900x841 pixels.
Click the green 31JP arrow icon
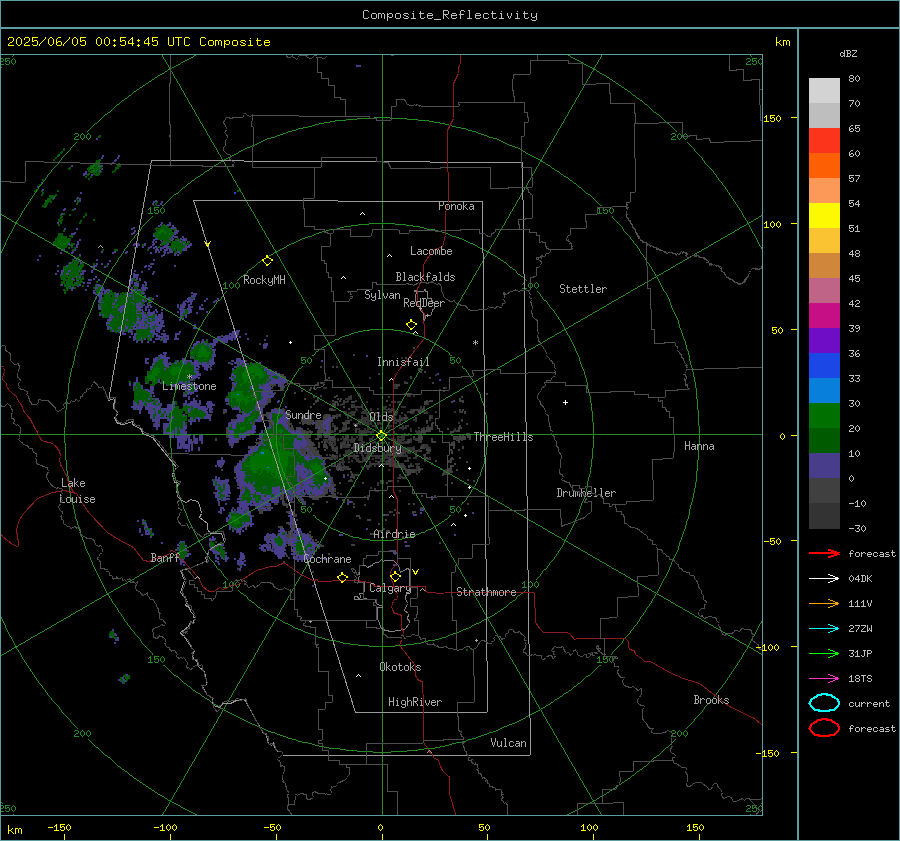click(824, 653)
